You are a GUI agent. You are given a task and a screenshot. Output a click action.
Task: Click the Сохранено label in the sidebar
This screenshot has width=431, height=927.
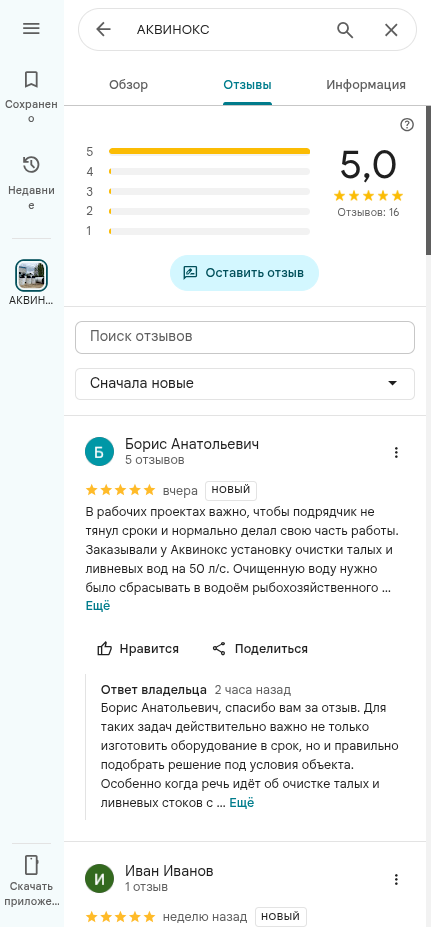pos(31,111)
